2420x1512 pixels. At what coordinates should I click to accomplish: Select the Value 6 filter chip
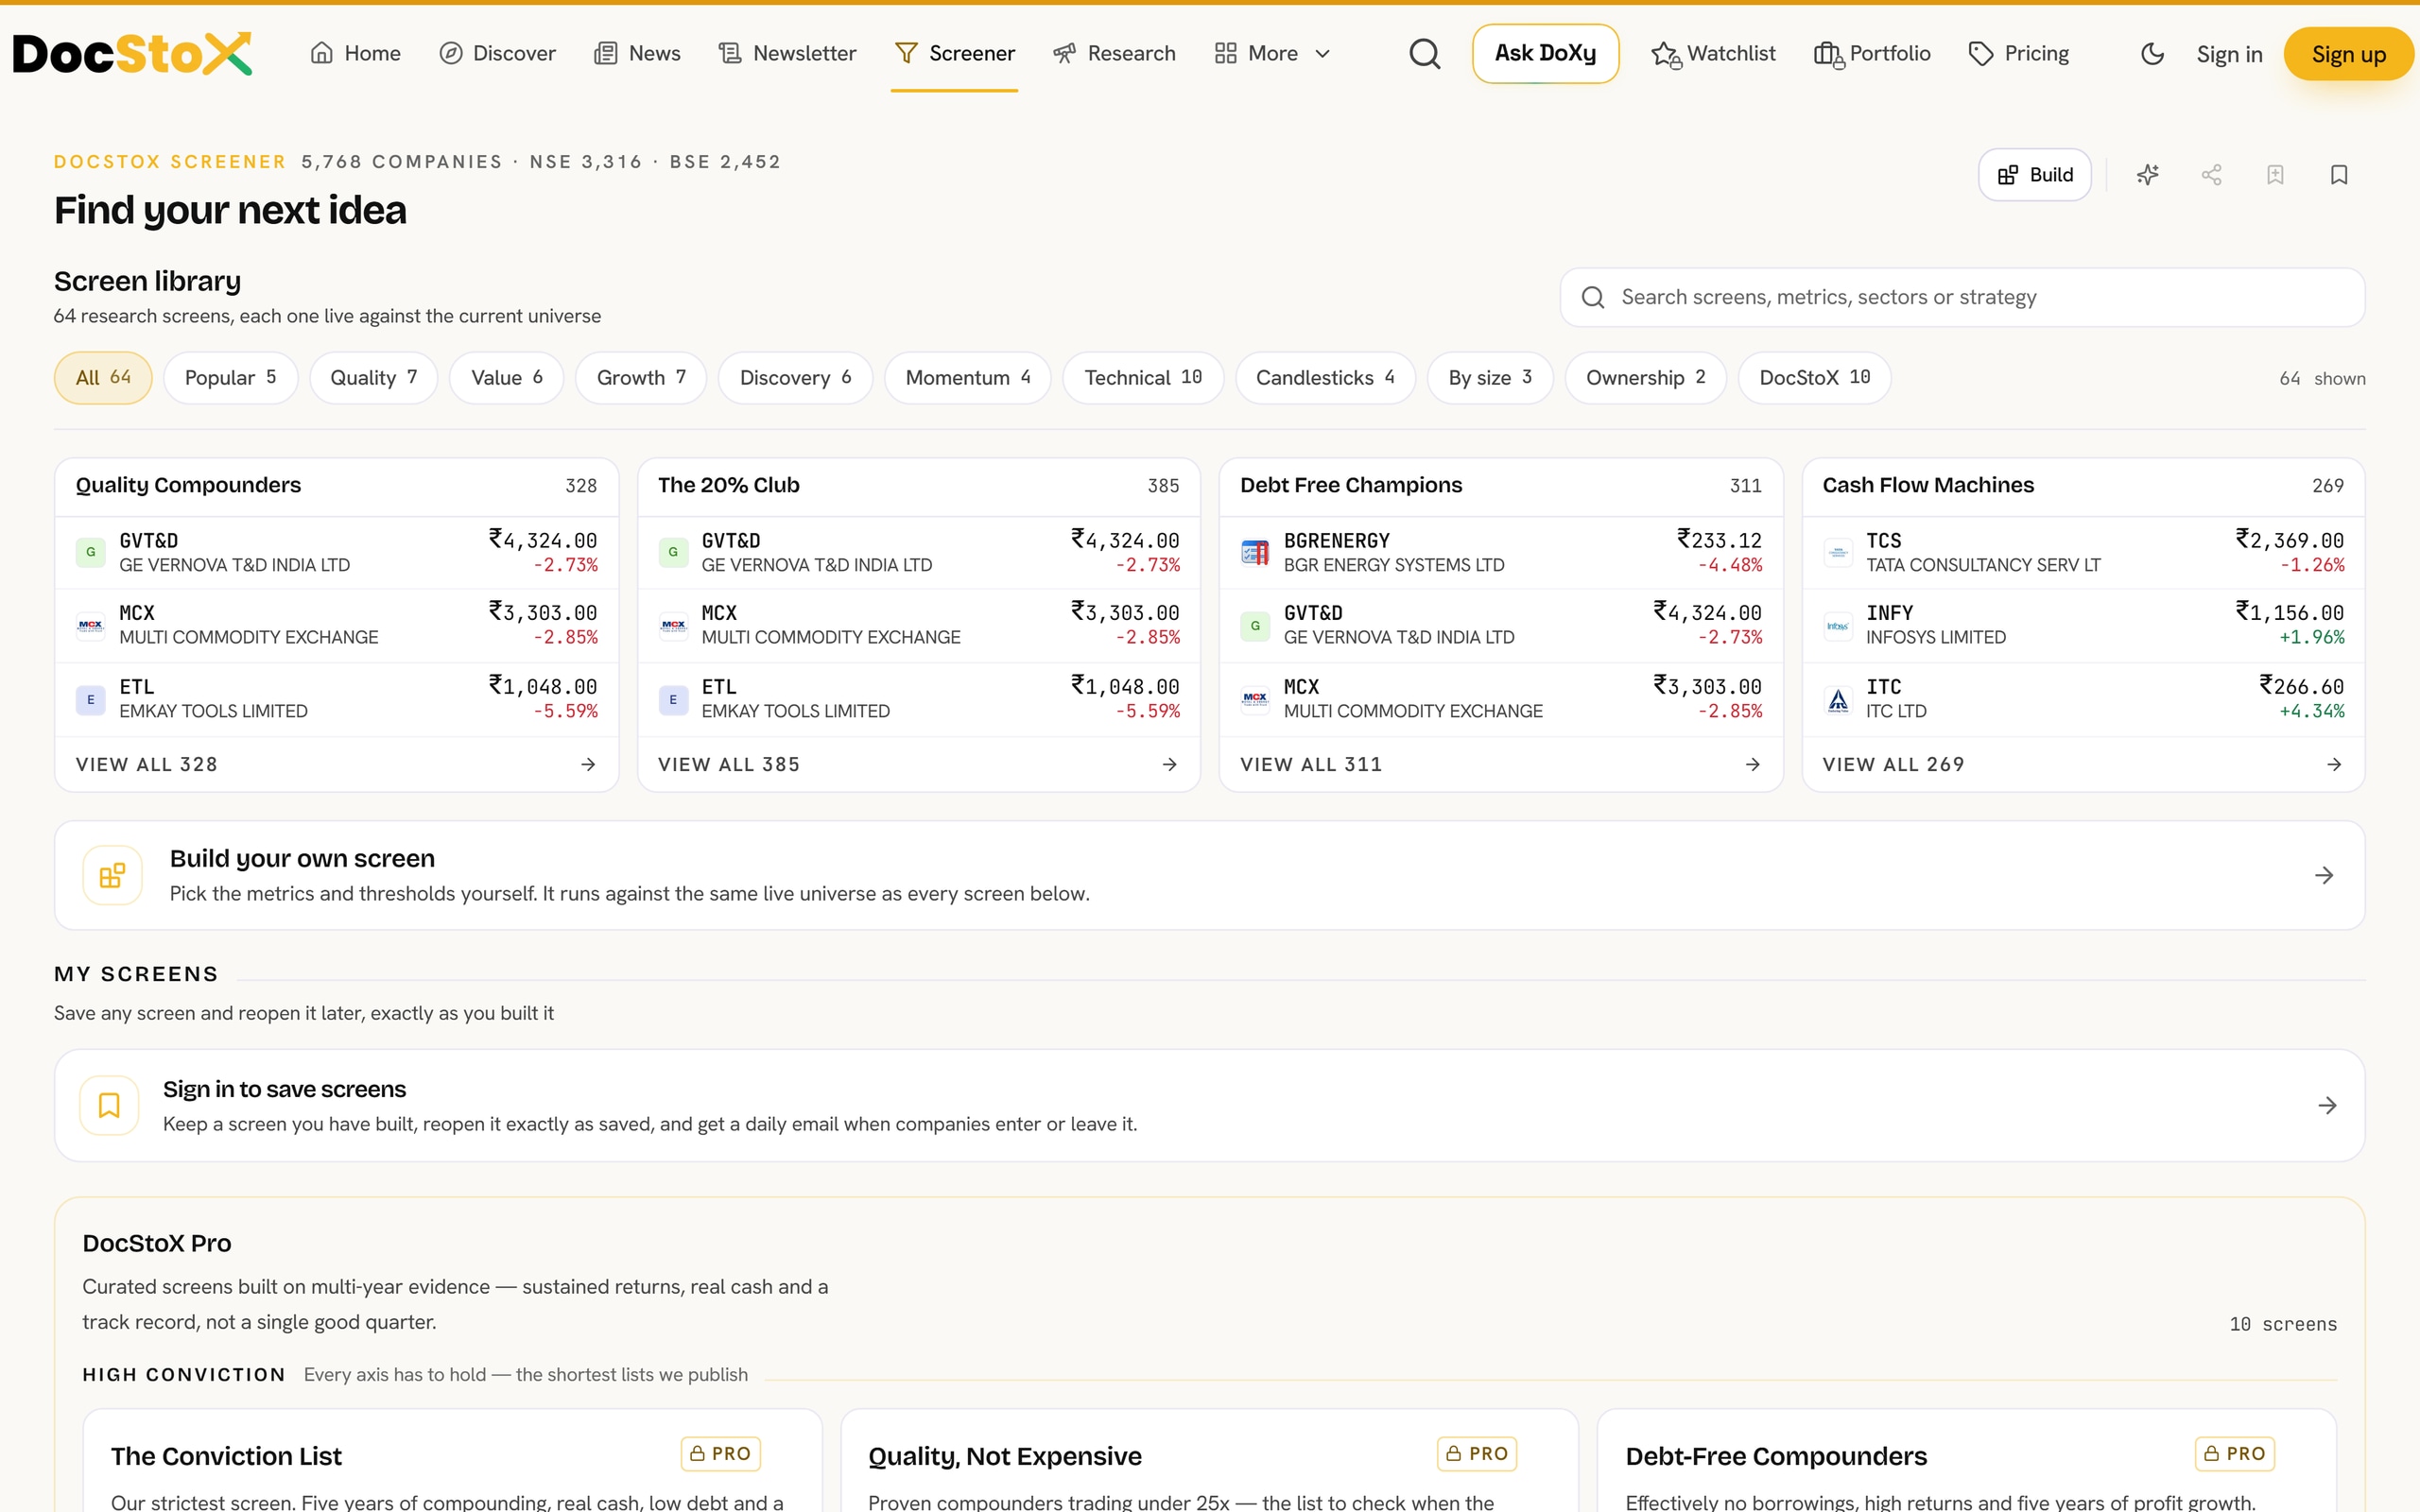click(506, 378)
